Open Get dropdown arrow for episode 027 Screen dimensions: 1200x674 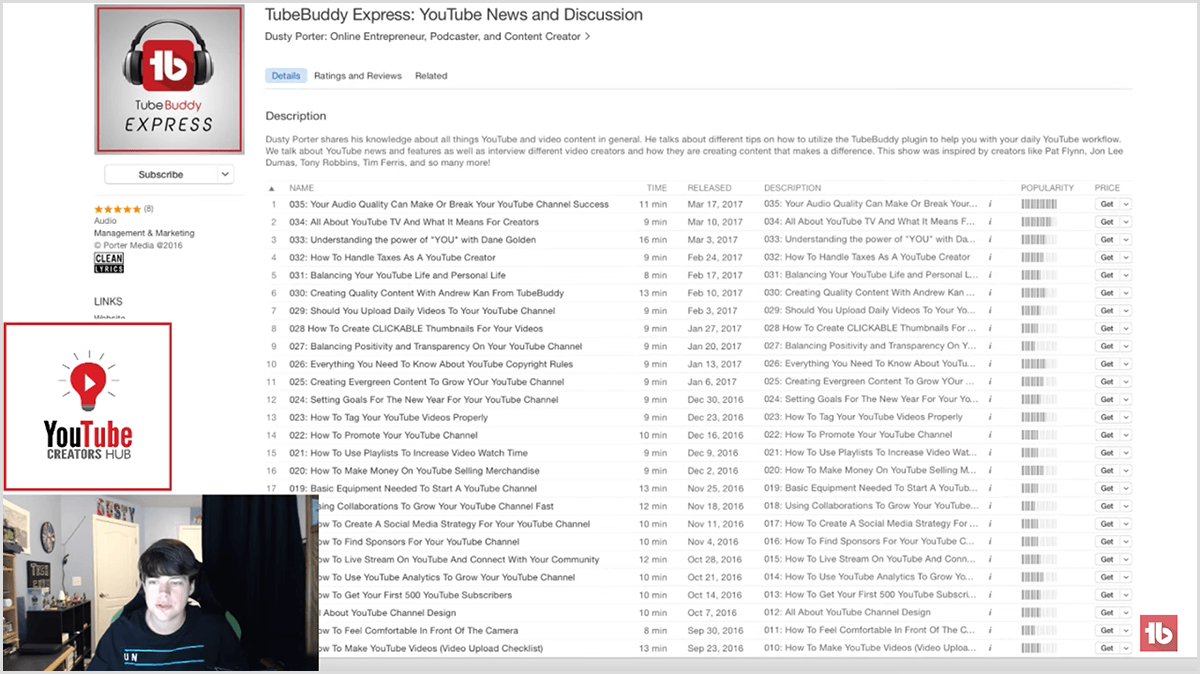click(x=1126, y=346)
